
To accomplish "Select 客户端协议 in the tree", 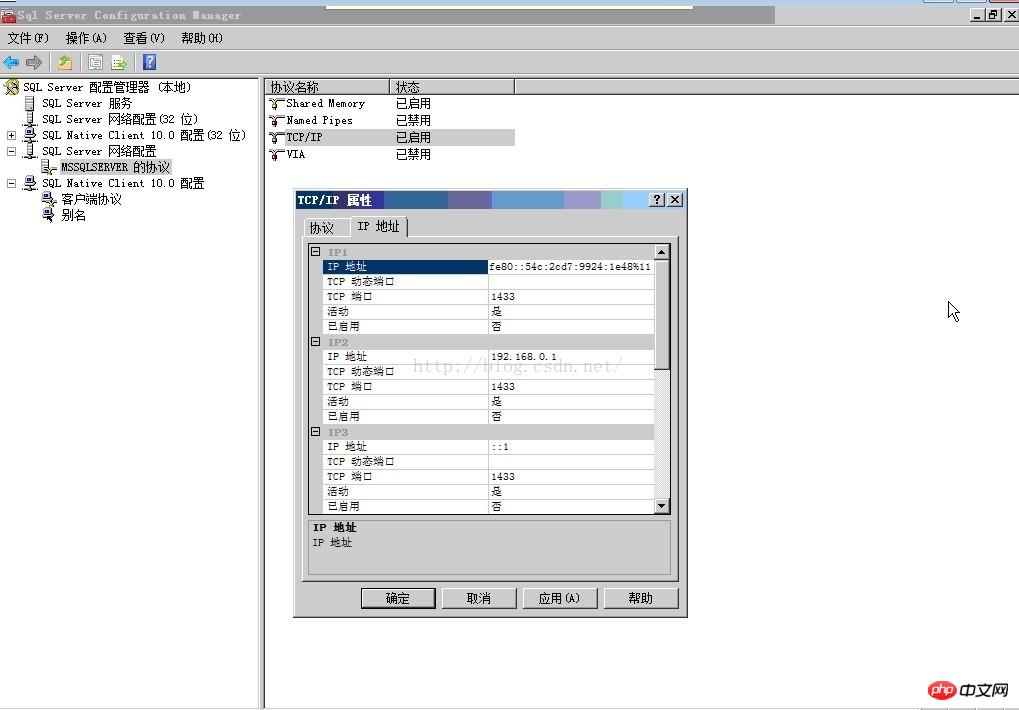I will pyautogui.click(x=92, y=199).
